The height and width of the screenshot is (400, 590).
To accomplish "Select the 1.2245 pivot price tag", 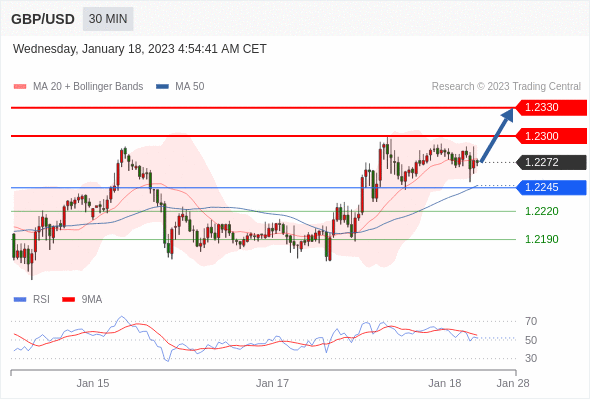I will [x=551, y=187].
